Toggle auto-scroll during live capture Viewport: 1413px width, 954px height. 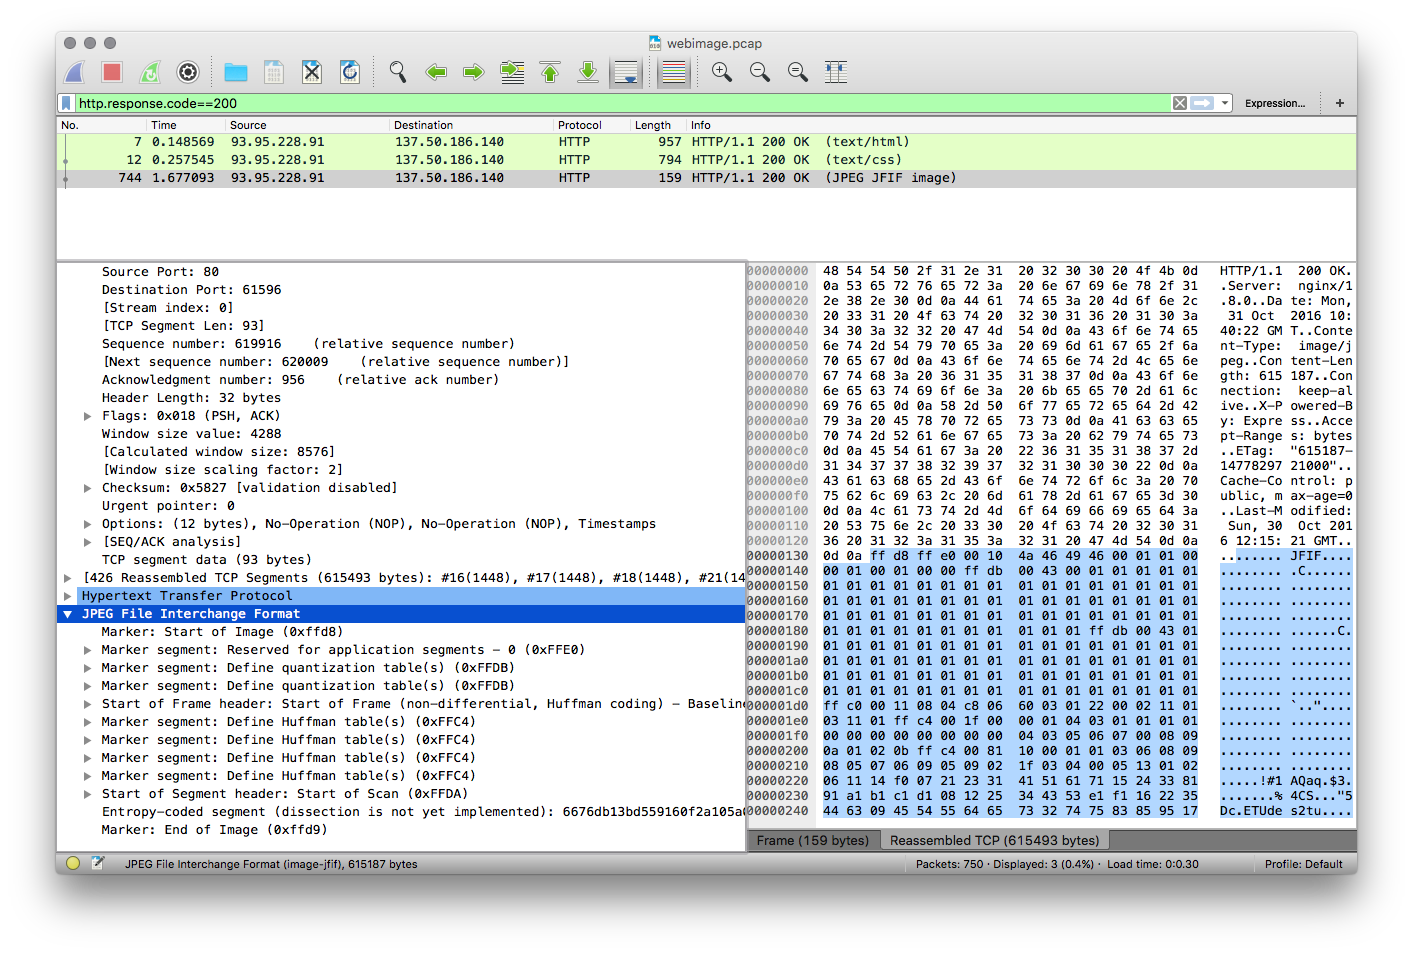click(x=626, y=72)
